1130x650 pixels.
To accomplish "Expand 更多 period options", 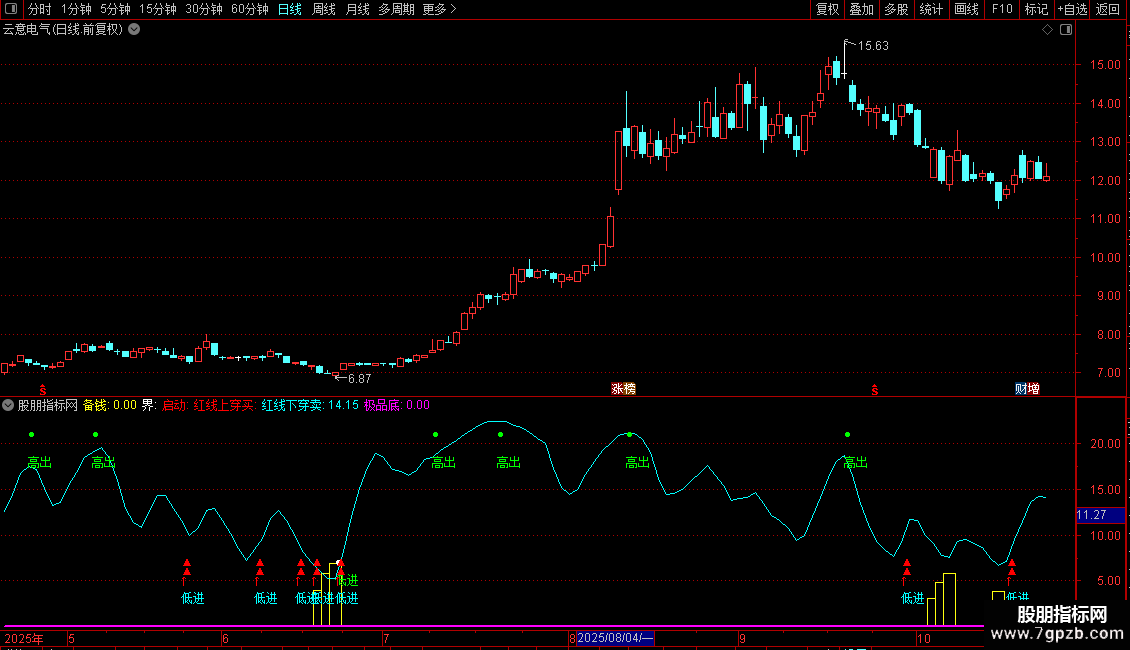I will [x=439, y=9].
